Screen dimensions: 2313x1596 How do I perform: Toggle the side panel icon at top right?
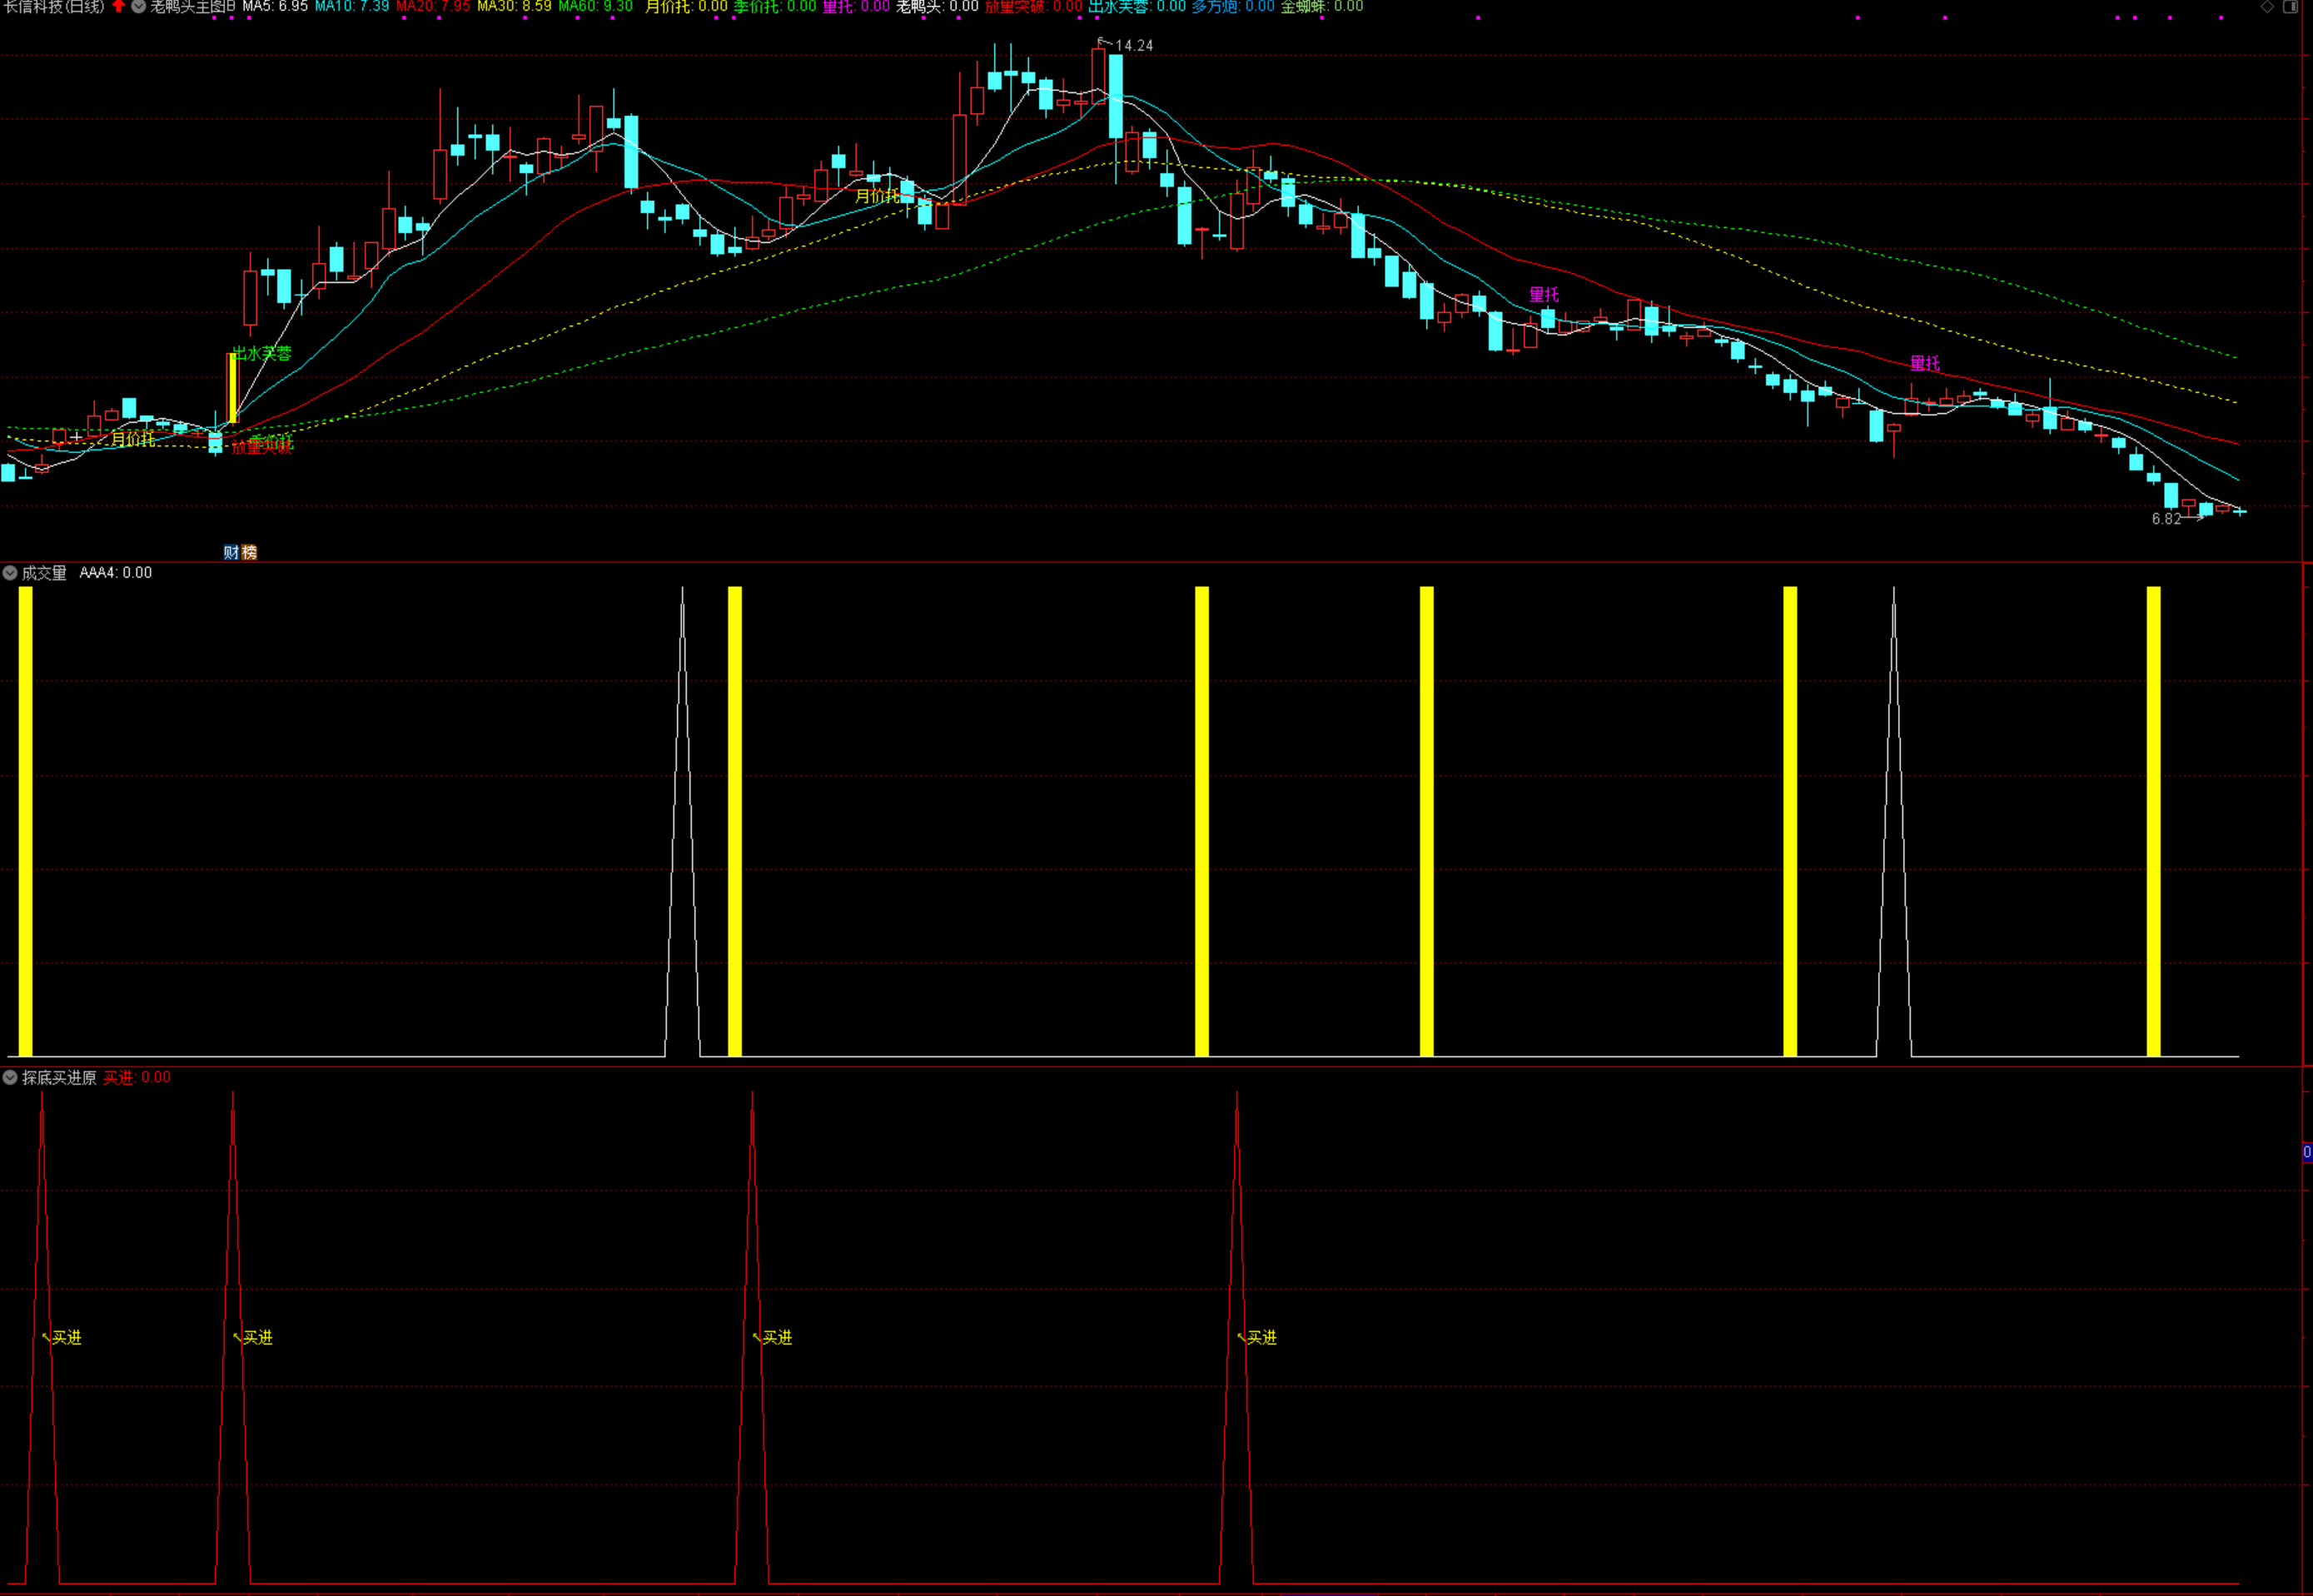coord(2290,6)
